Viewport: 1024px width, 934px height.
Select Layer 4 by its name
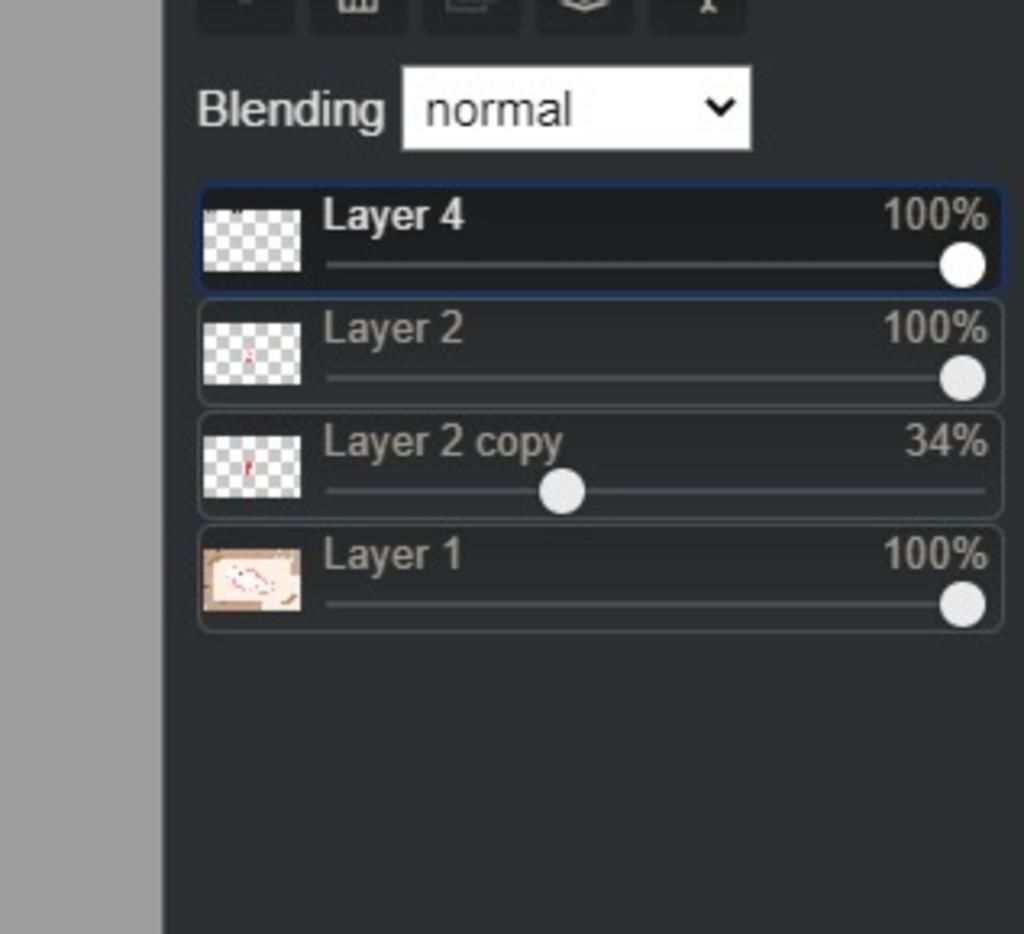(393, 216)
